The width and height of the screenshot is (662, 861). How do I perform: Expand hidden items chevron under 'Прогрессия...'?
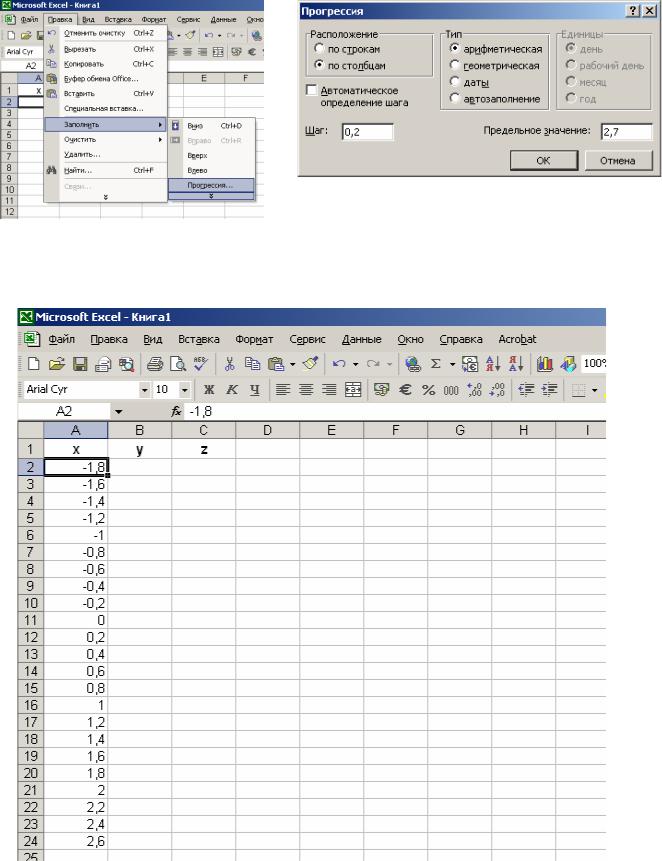coord(211,196)
